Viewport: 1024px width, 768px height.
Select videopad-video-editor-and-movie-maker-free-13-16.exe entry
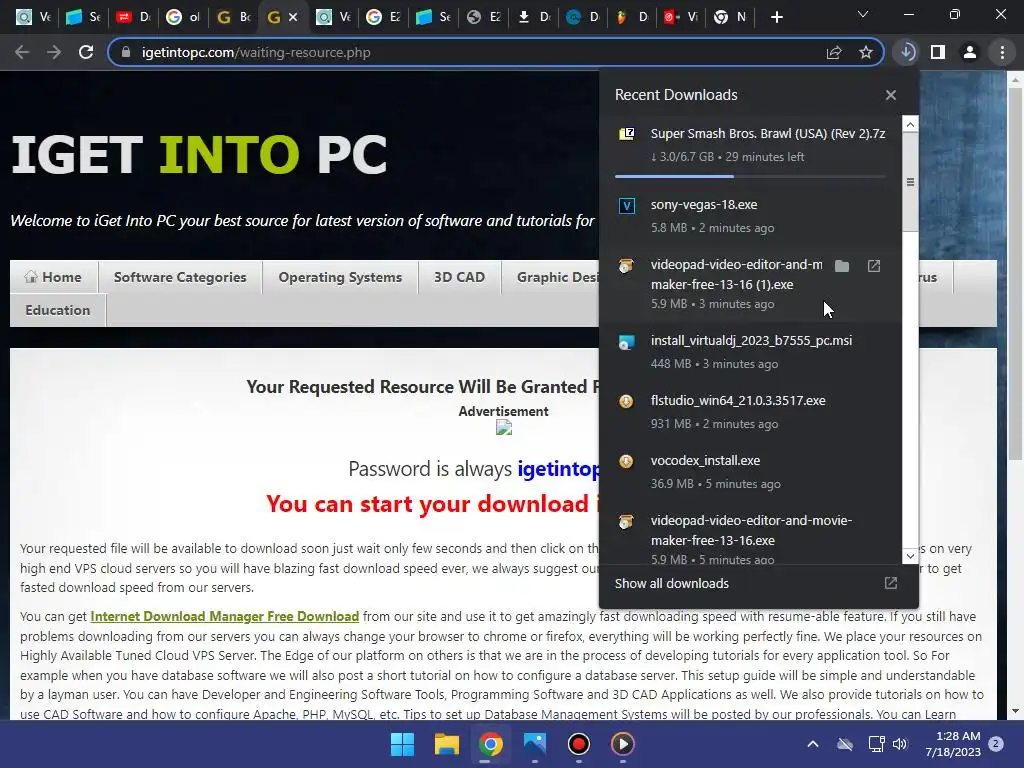[750, 537]
